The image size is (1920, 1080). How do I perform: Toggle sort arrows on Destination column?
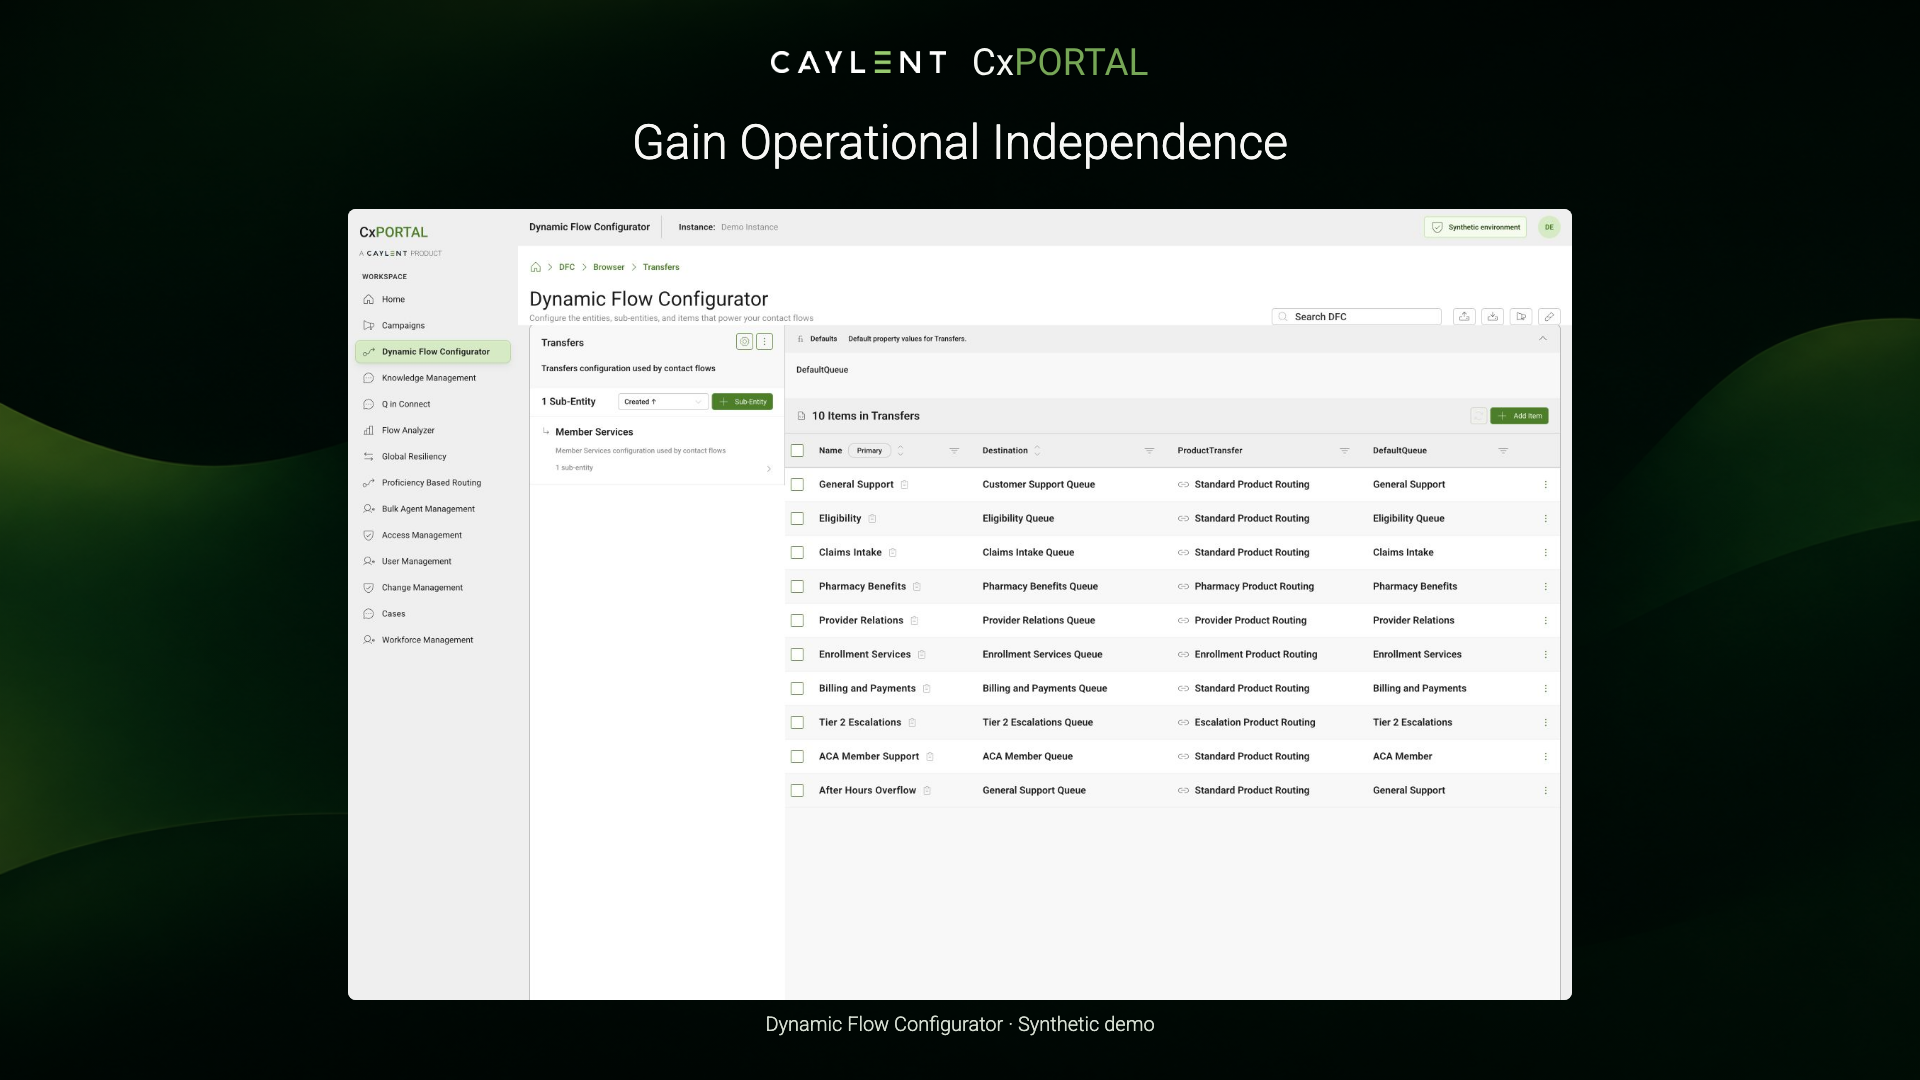pos(1037,451)
